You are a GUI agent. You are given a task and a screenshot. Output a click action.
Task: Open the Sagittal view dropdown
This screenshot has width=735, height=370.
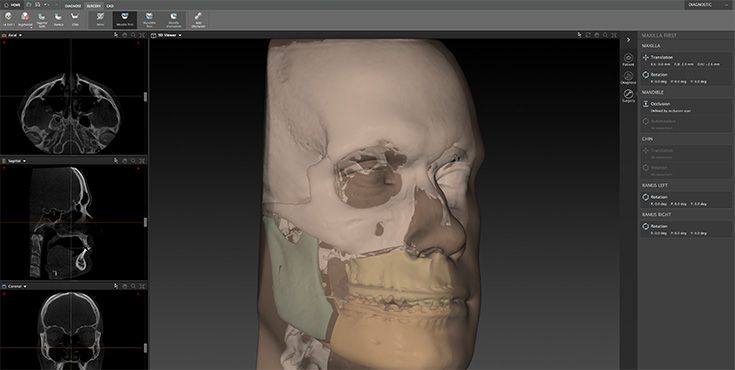(x=24, y=161)
